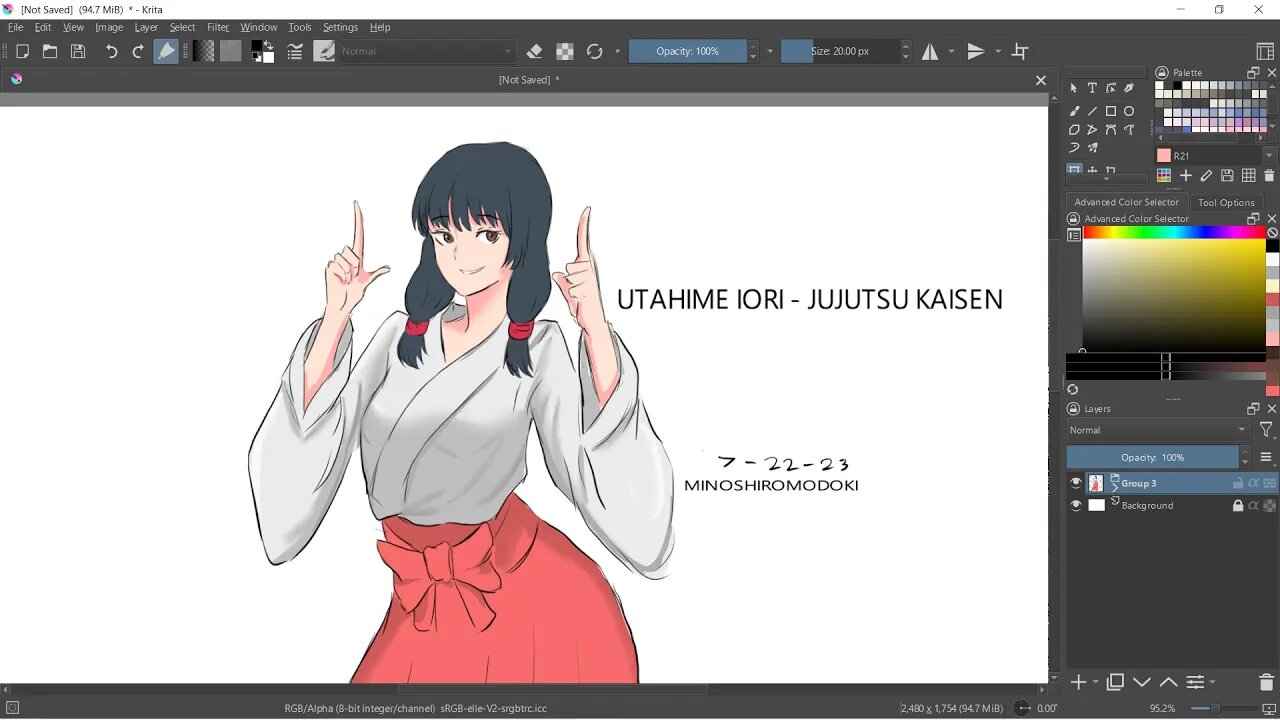Select the Bezier Curve tool
The image size is (1280, 720).
(1111, 130)
